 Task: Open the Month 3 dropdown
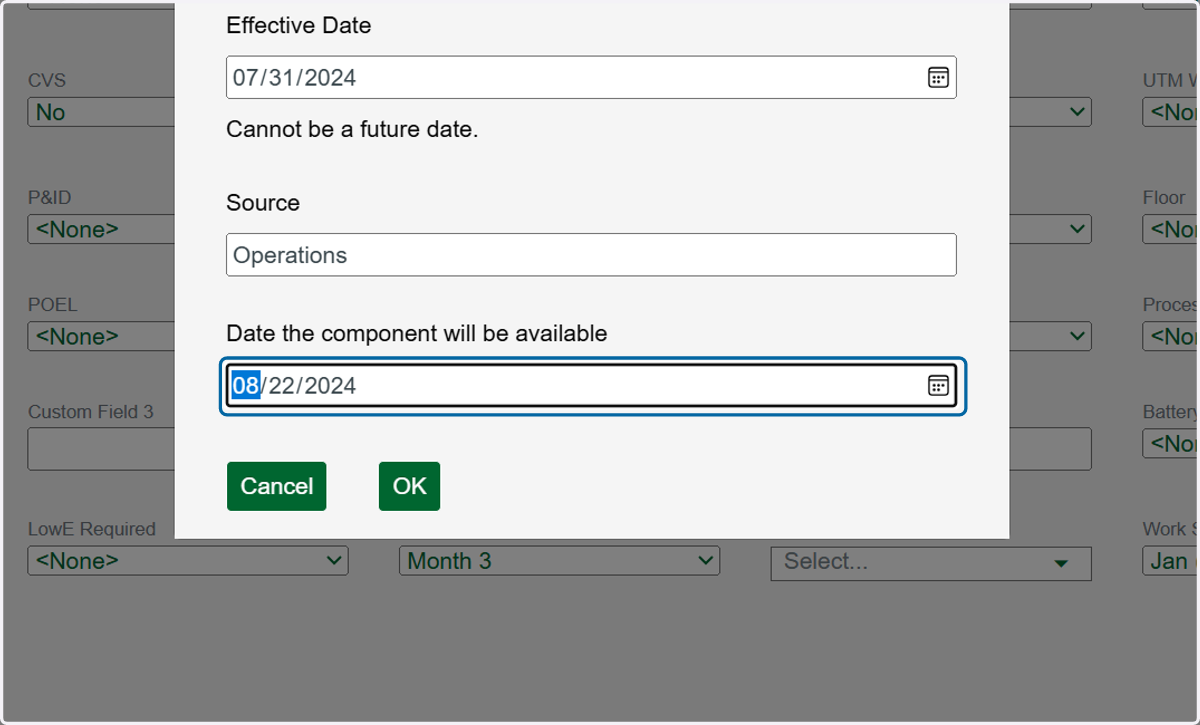click(559, 561)
